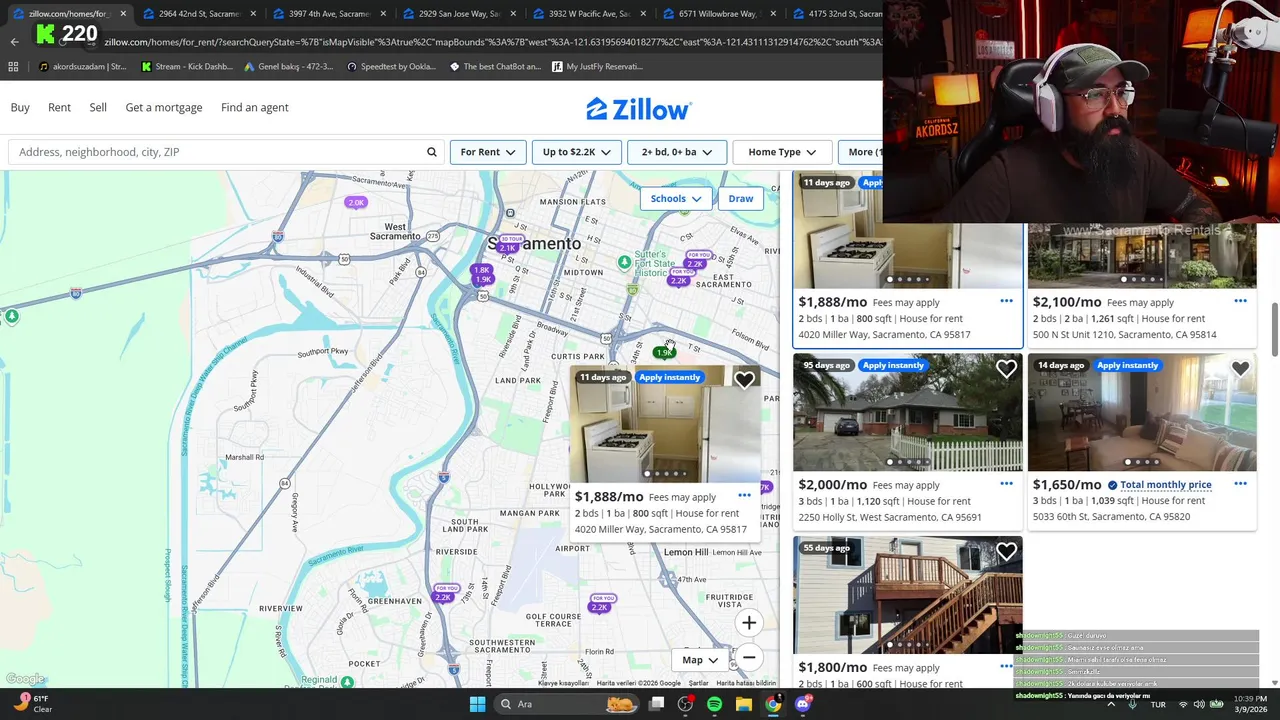Image resolution: width=1280 pixels, height=720 pixels.
Task: Open the Genel bakış bookmark
Action: coord(289,66)
